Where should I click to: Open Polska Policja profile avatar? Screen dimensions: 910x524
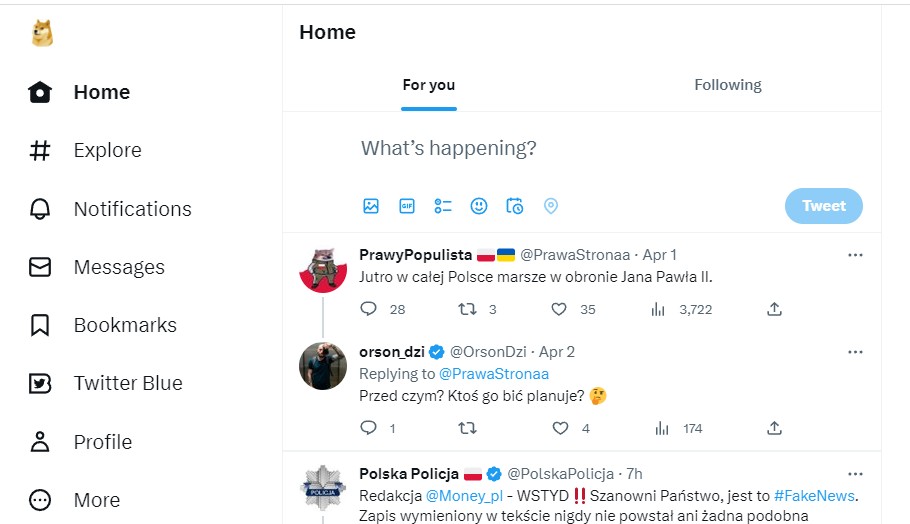tap(323, 490)
